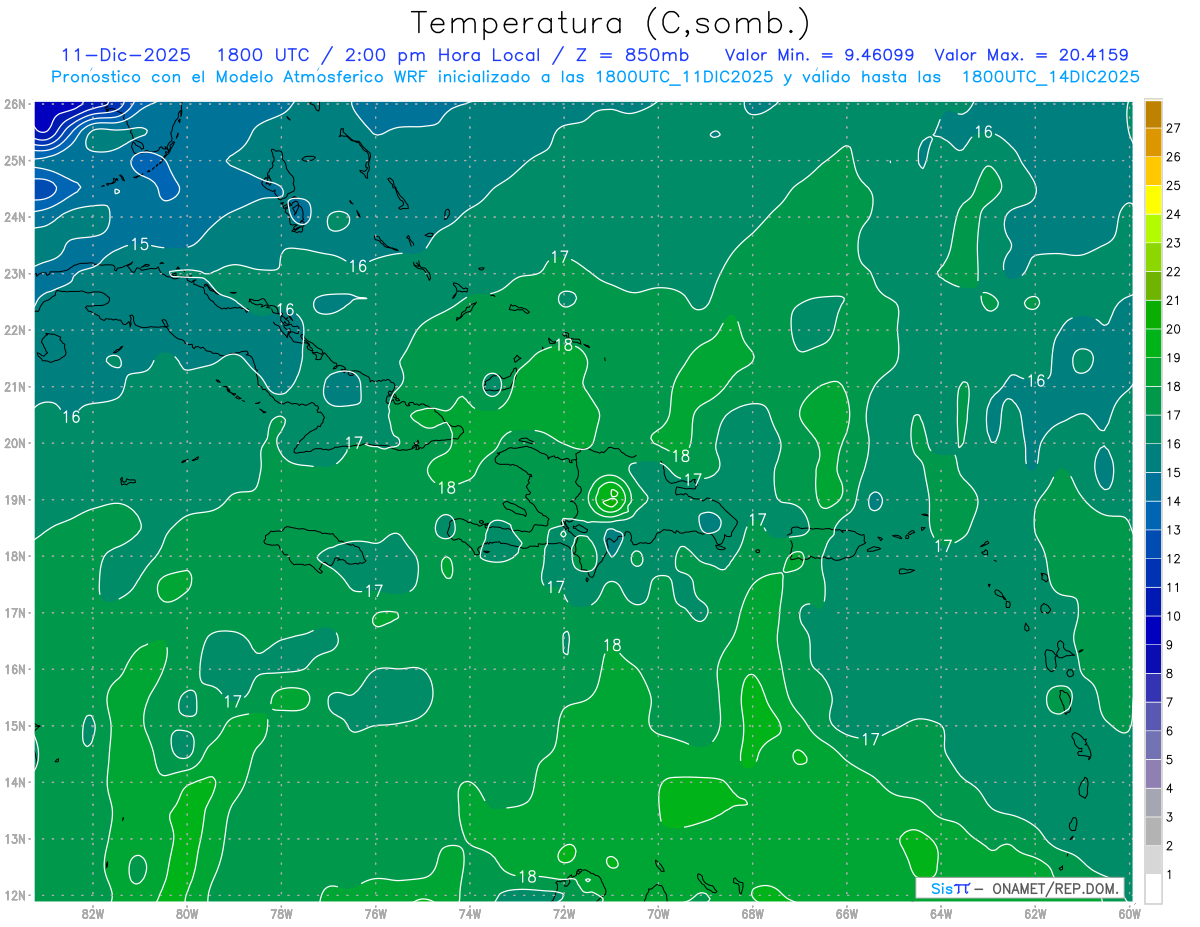Click the '1800UTC_14DIC2025' valid-until timestamp
1200x927 pixels.
[1050, 77]
